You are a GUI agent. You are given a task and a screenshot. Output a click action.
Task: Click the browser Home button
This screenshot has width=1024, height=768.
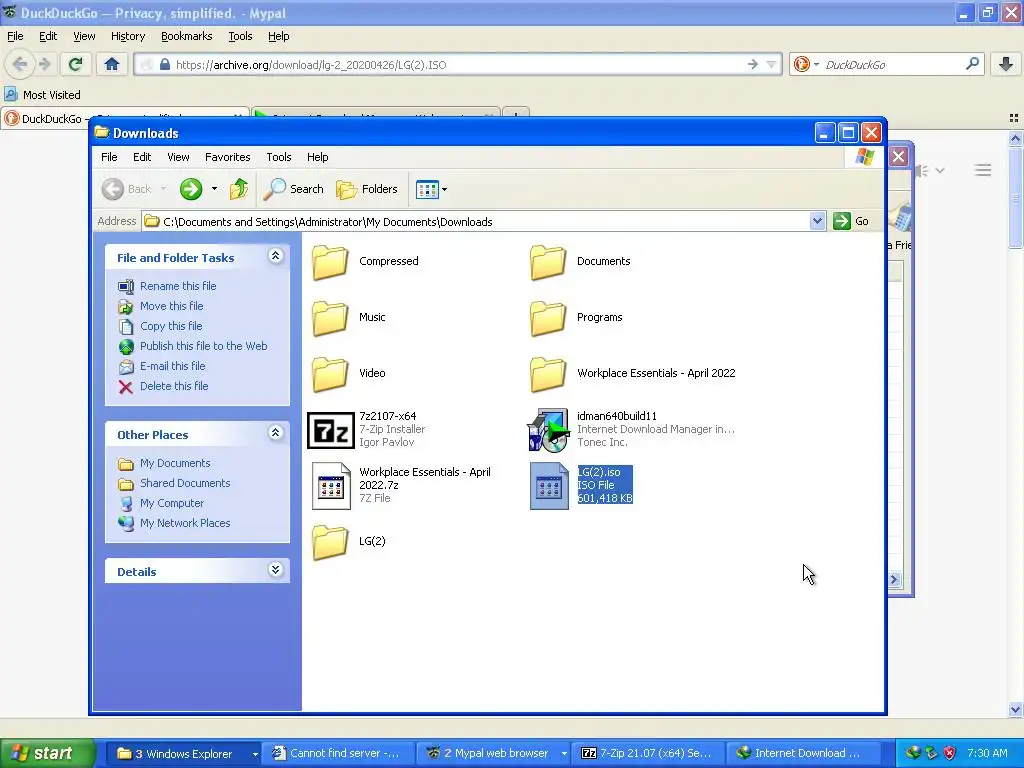tap(112, 64)
